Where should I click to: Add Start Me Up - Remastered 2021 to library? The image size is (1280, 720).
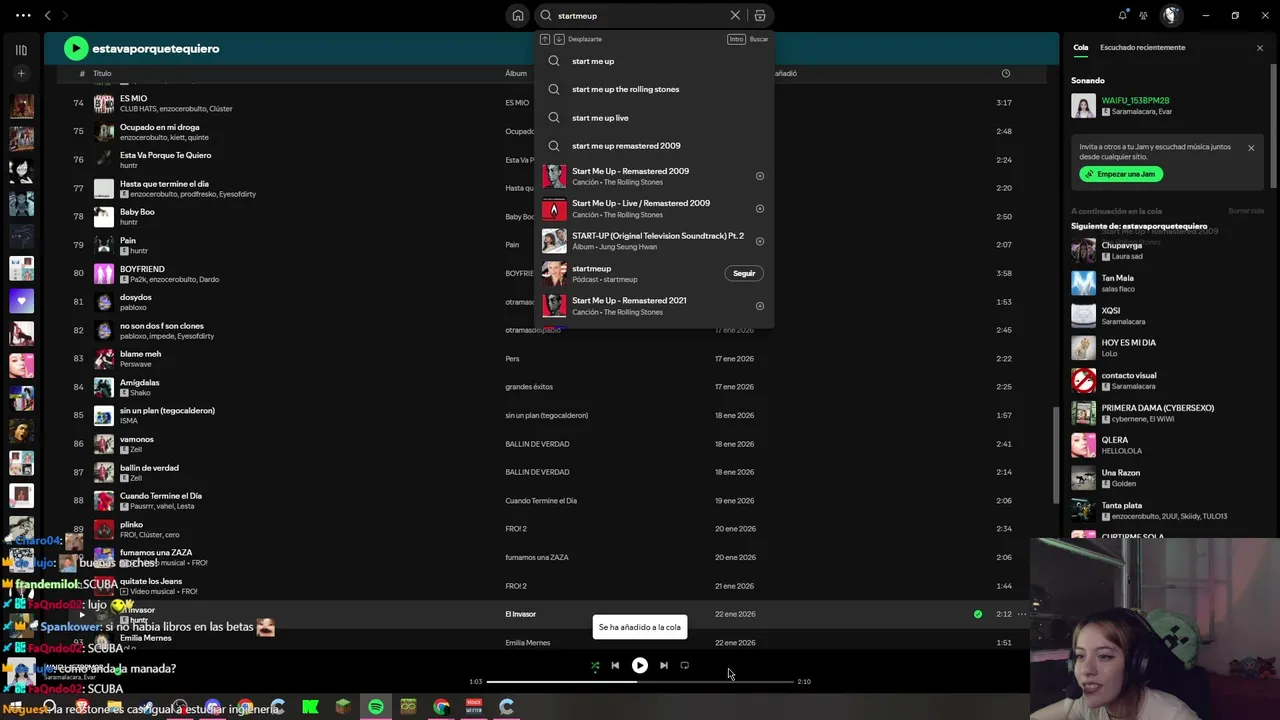760,306
